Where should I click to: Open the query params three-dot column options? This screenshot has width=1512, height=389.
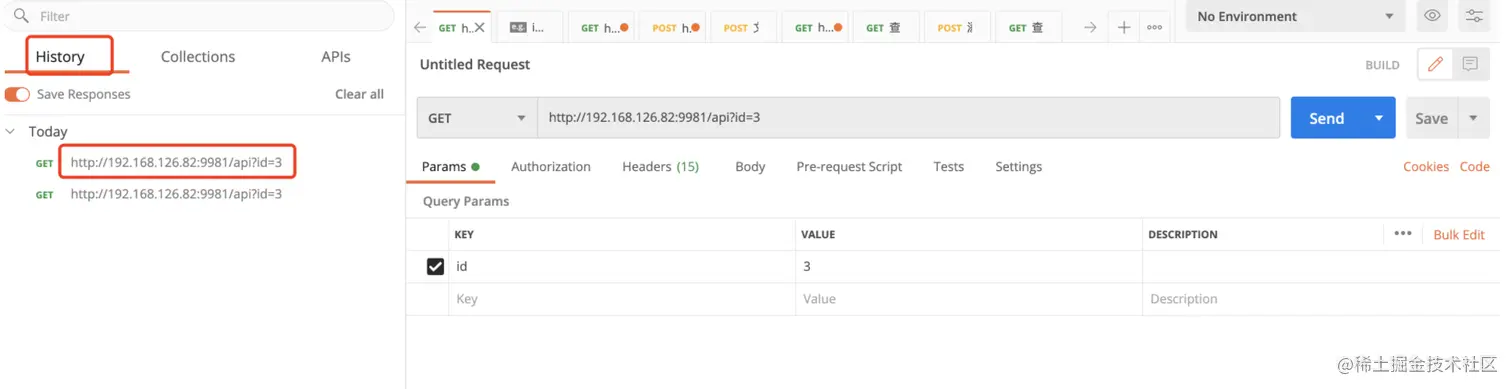click(x=1403, y=234)
